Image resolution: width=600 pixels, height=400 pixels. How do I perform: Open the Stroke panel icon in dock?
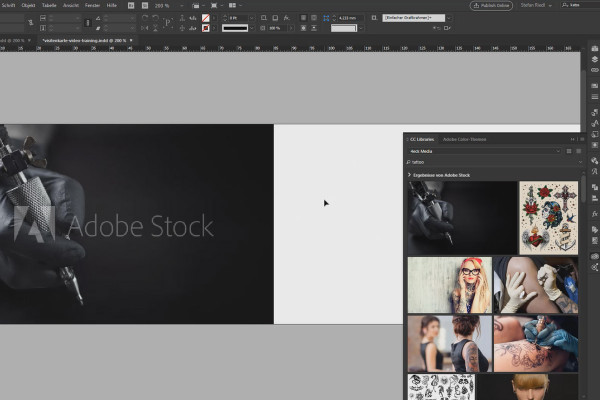click(594, 96)
